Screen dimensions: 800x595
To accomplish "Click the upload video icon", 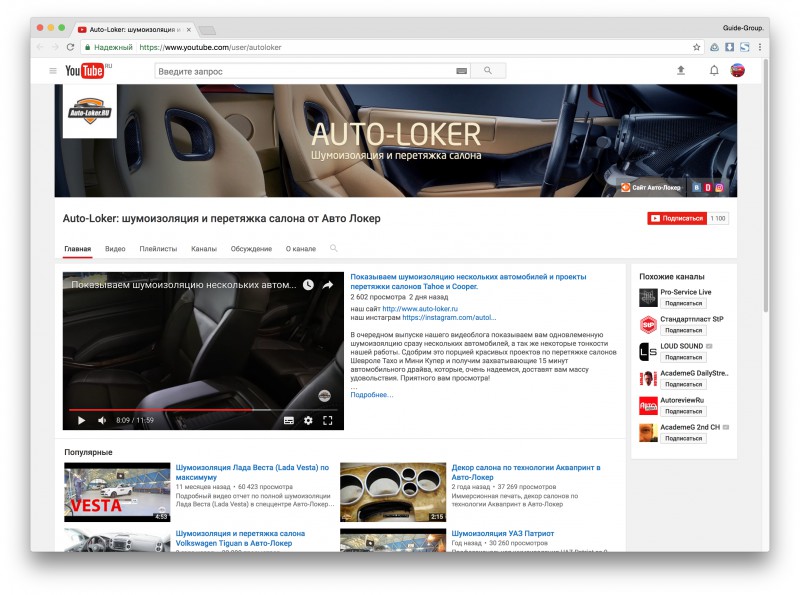I will tap(681, 70).
